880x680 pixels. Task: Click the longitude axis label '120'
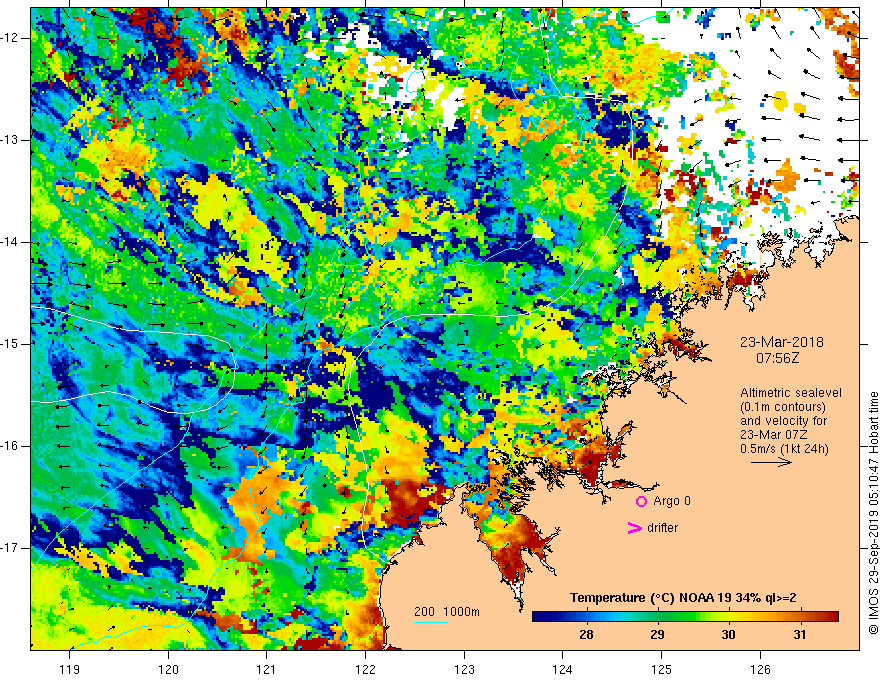click(168, 669)
